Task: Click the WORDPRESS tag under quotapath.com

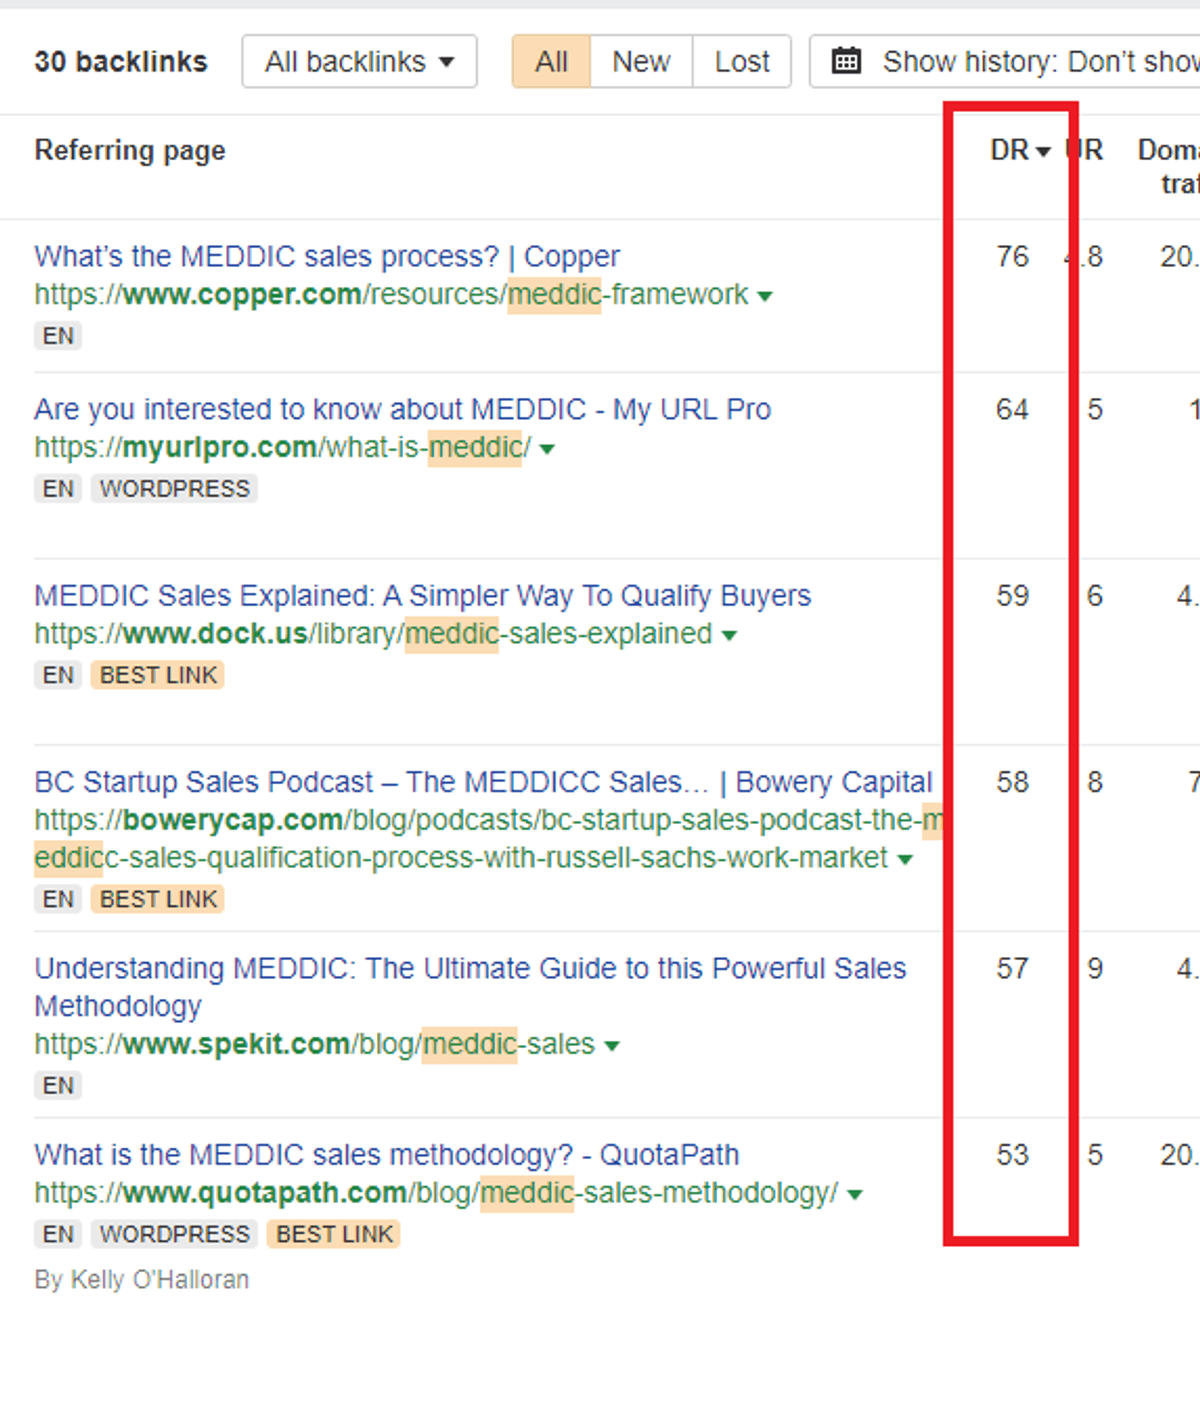Action: pos(175,1235)
